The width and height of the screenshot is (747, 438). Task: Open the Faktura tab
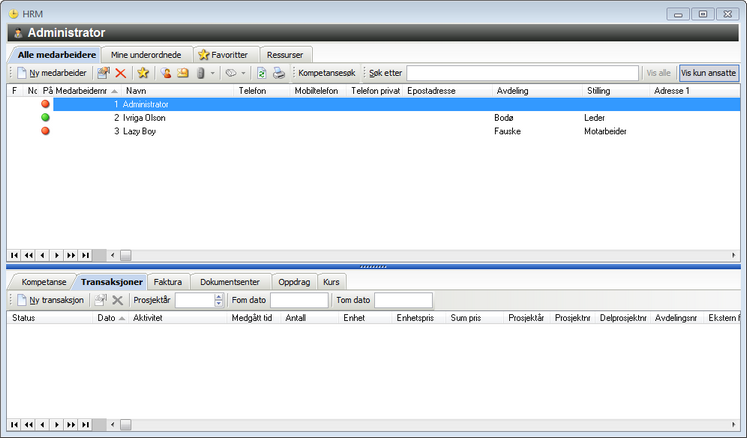(168, 282)
